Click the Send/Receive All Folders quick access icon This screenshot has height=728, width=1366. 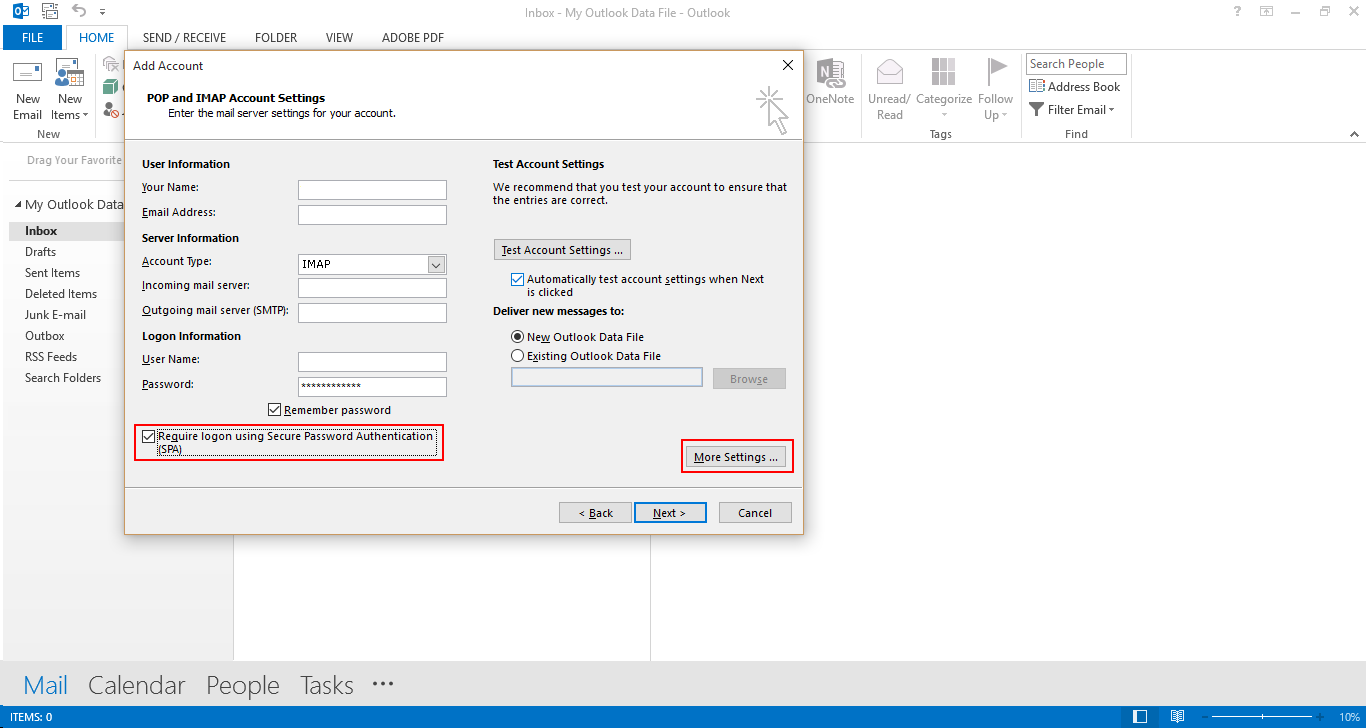[x=50, y=12]
